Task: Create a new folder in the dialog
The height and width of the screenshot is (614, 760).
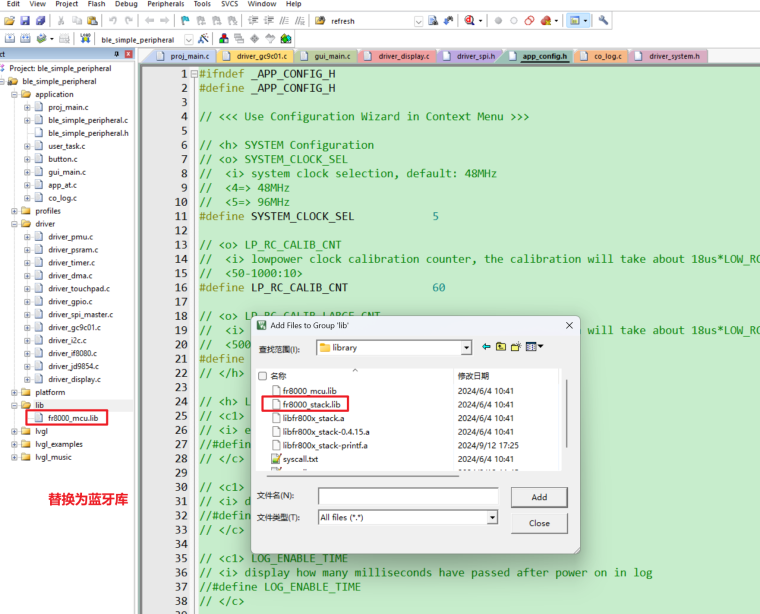Action: pos(516,346)
